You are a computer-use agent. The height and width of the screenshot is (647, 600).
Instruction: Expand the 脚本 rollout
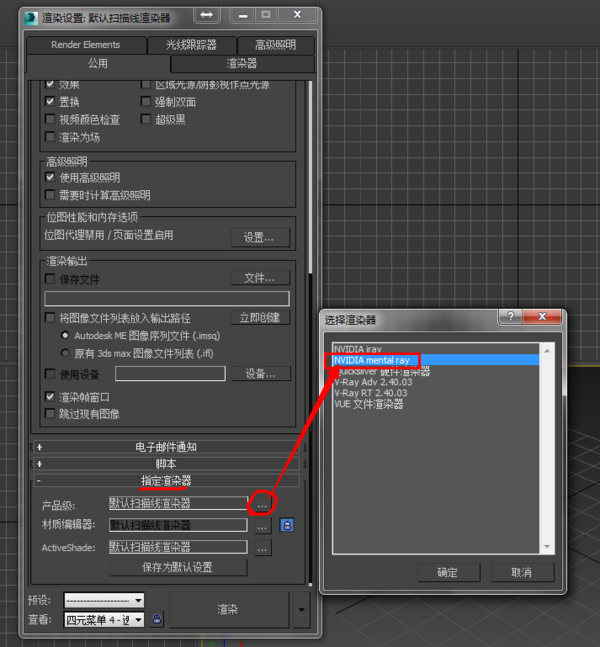coord(166,464)
